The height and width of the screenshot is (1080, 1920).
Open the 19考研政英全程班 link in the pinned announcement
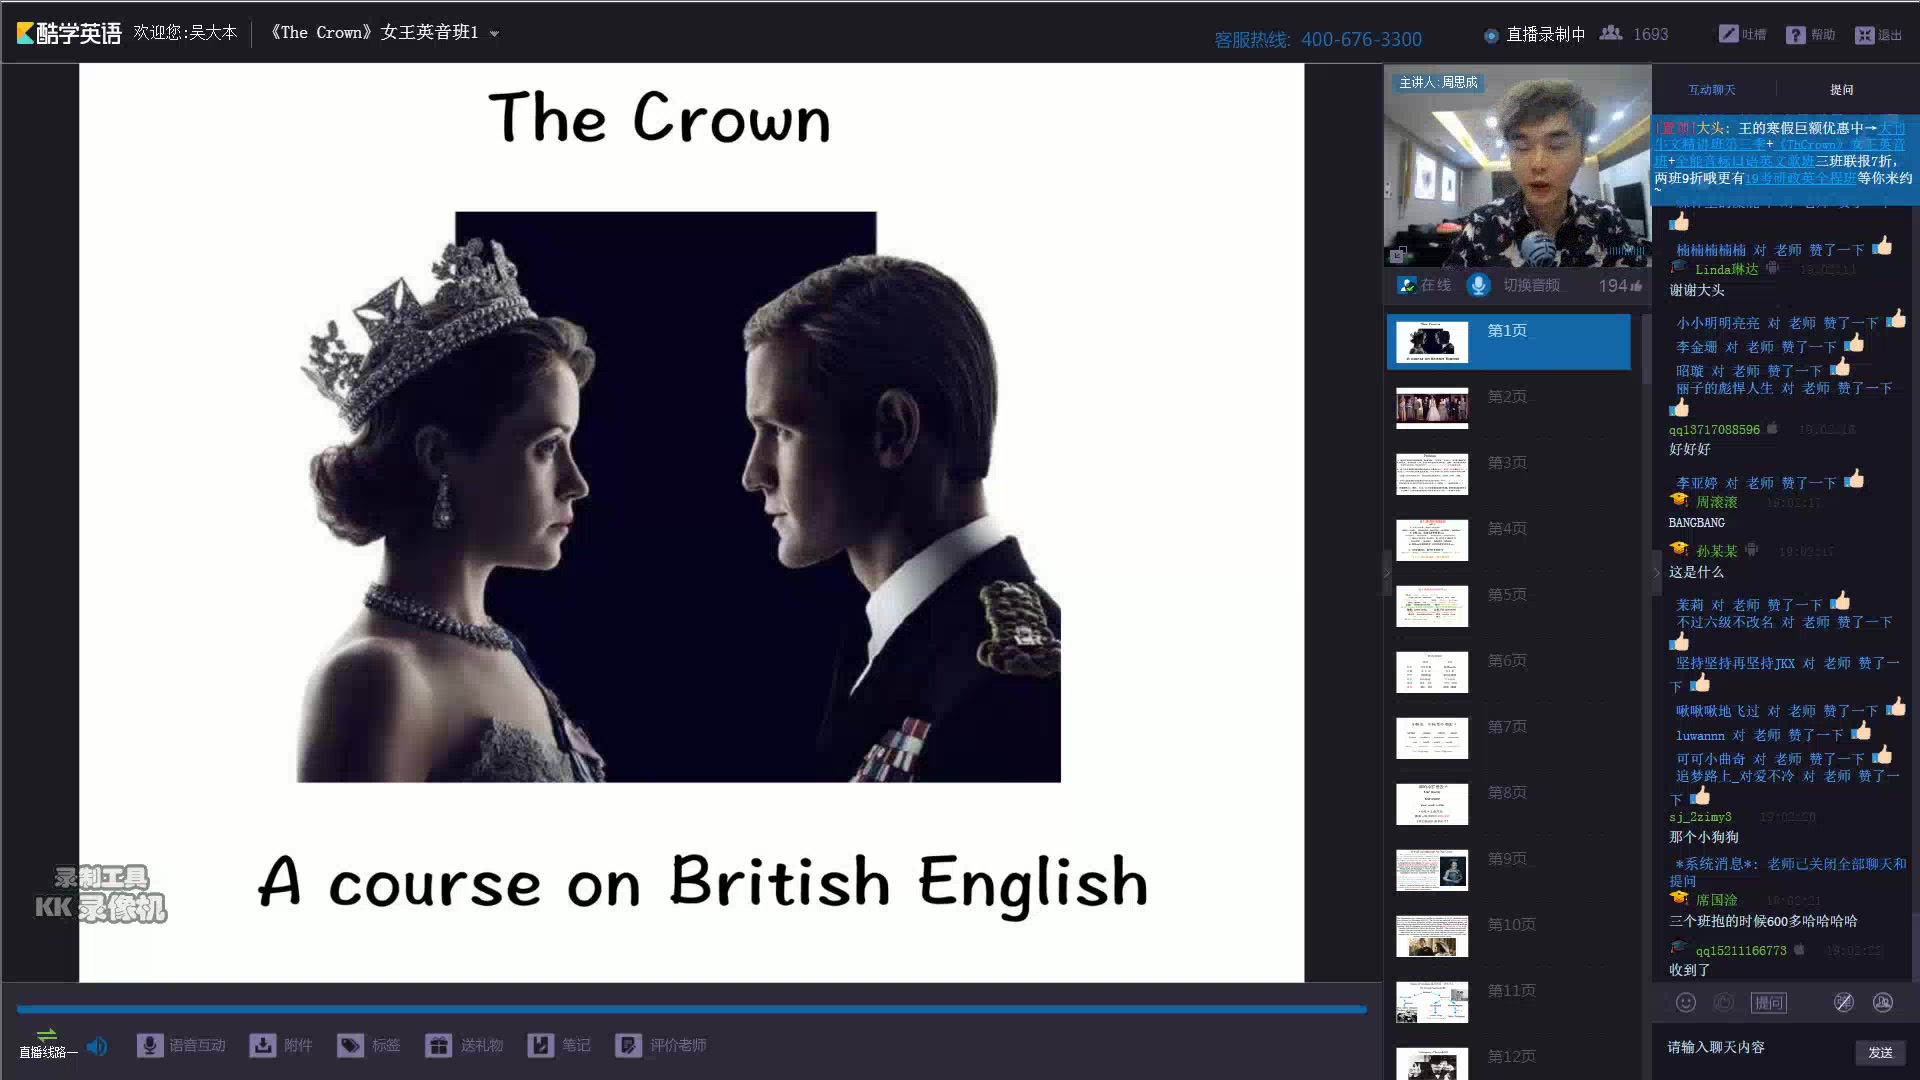[x=1800, y=178]
